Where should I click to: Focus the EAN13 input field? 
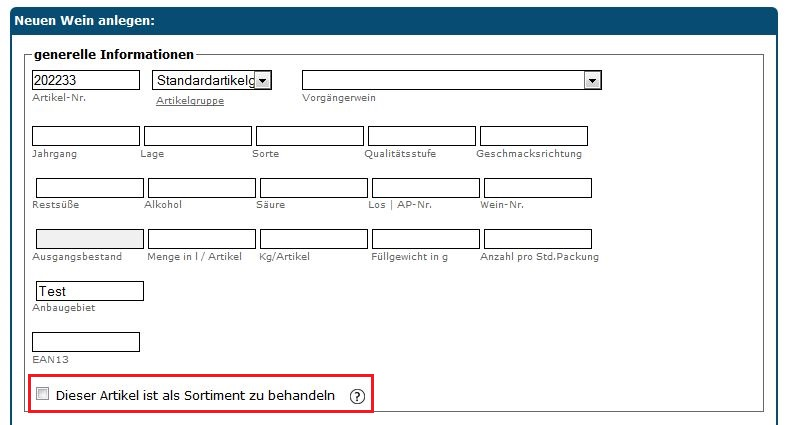86,342
